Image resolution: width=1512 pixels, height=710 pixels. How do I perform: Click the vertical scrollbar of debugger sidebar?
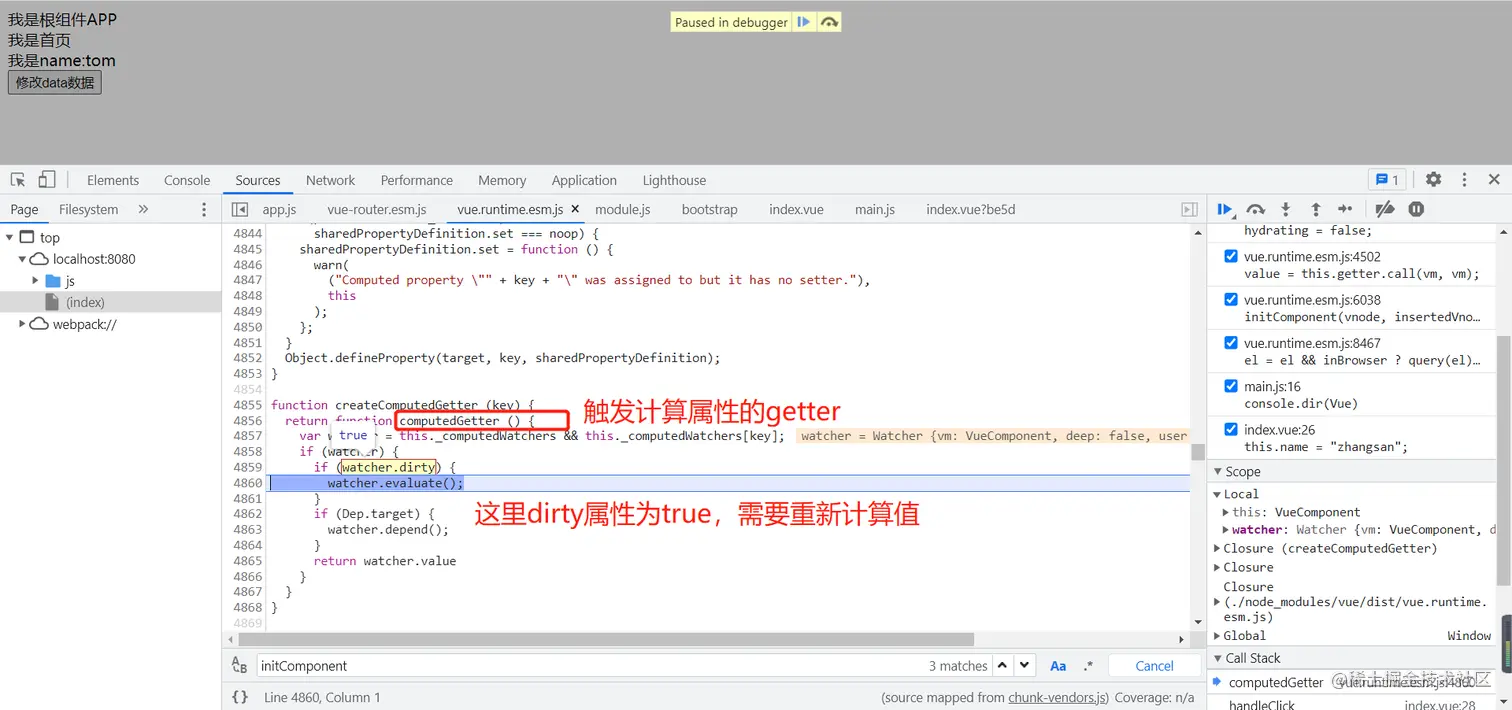(x=1503, y=460)
